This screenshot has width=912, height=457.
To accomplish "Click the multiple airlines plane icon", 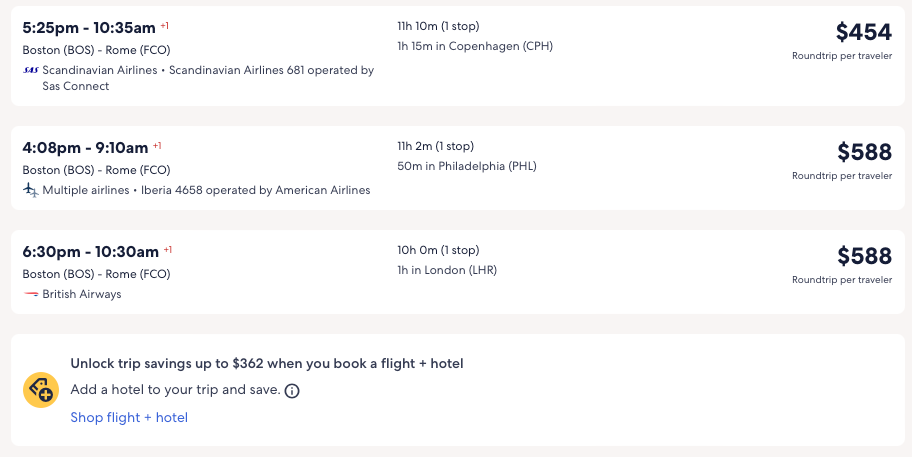I will coord(30,190).
